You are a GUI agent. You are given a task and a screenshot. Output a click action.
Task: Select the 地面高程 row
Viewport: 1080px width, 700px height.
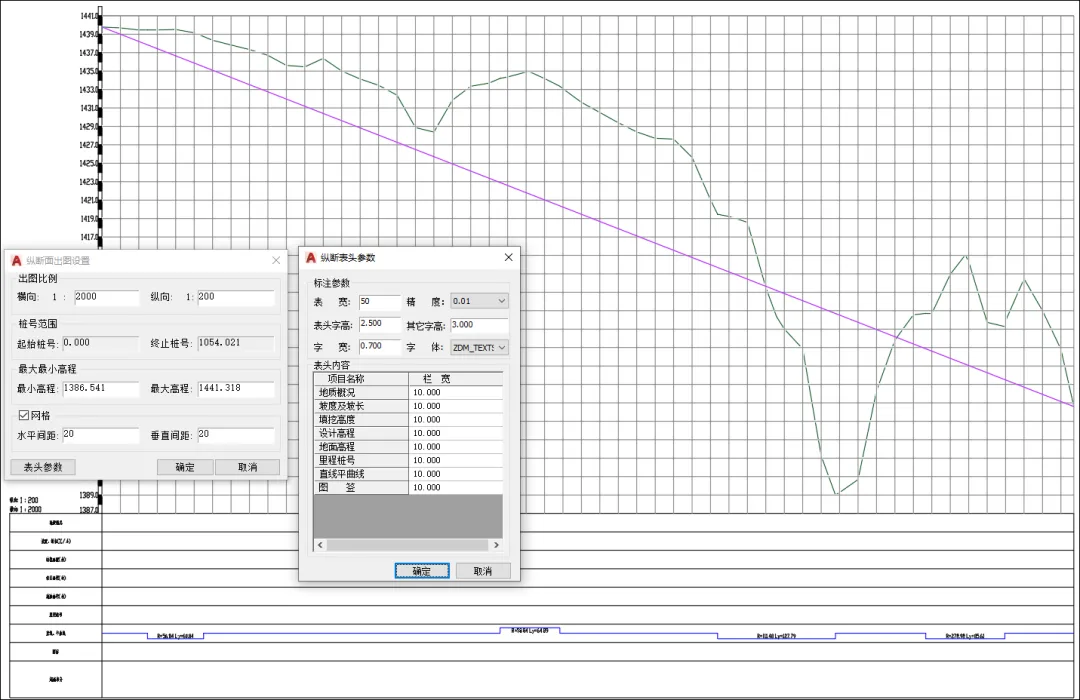click(408, 447)
